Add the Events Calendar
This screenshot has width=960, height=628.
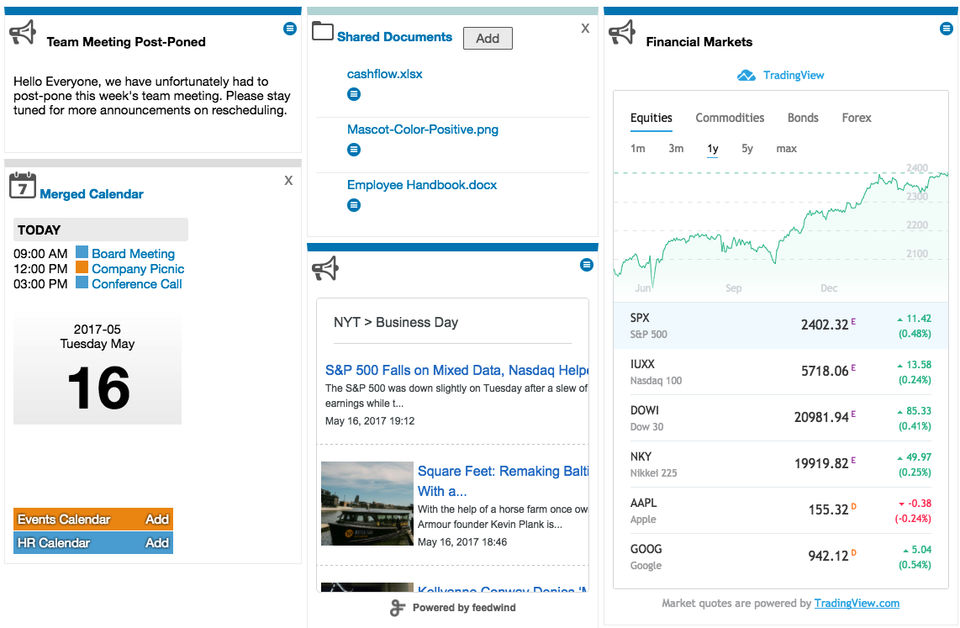pyautogui.click(x=157, y=519)
